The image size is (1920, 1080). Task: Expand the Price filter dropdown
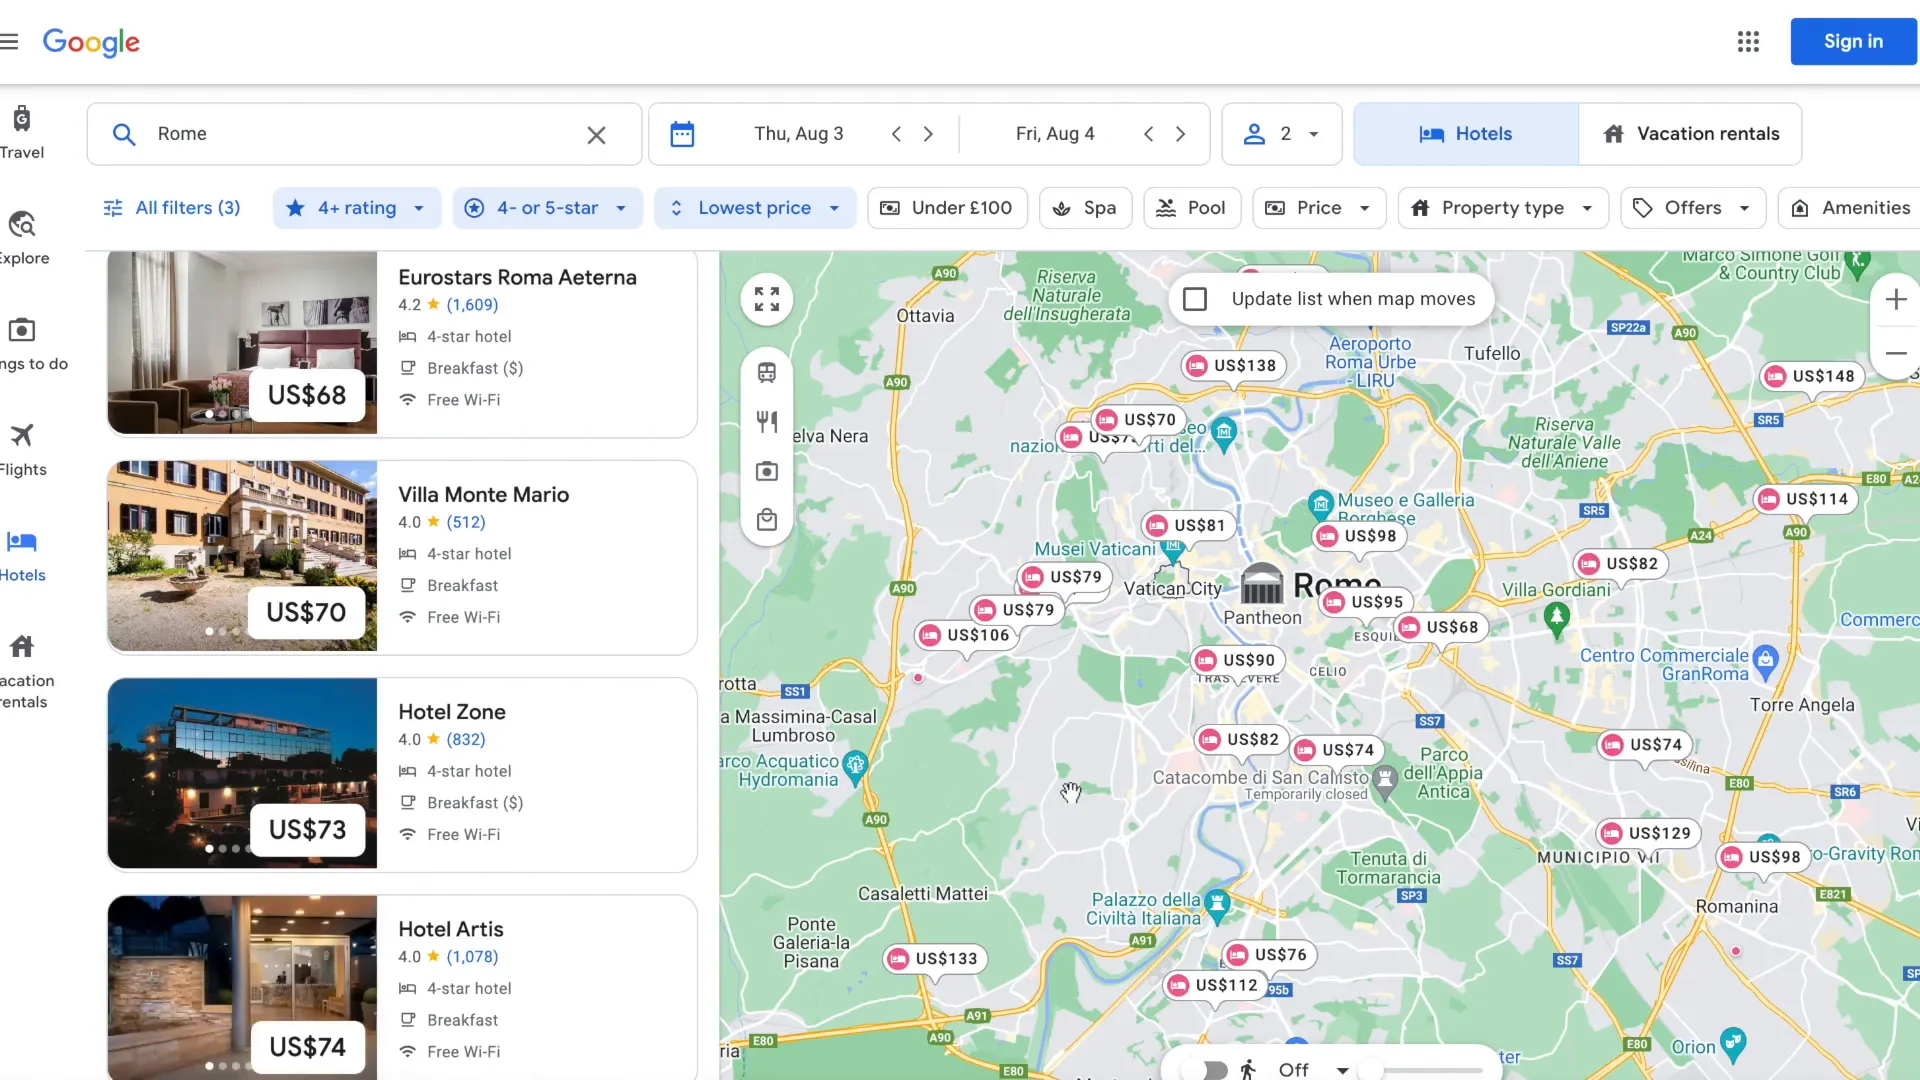[x=1319, y=208]
